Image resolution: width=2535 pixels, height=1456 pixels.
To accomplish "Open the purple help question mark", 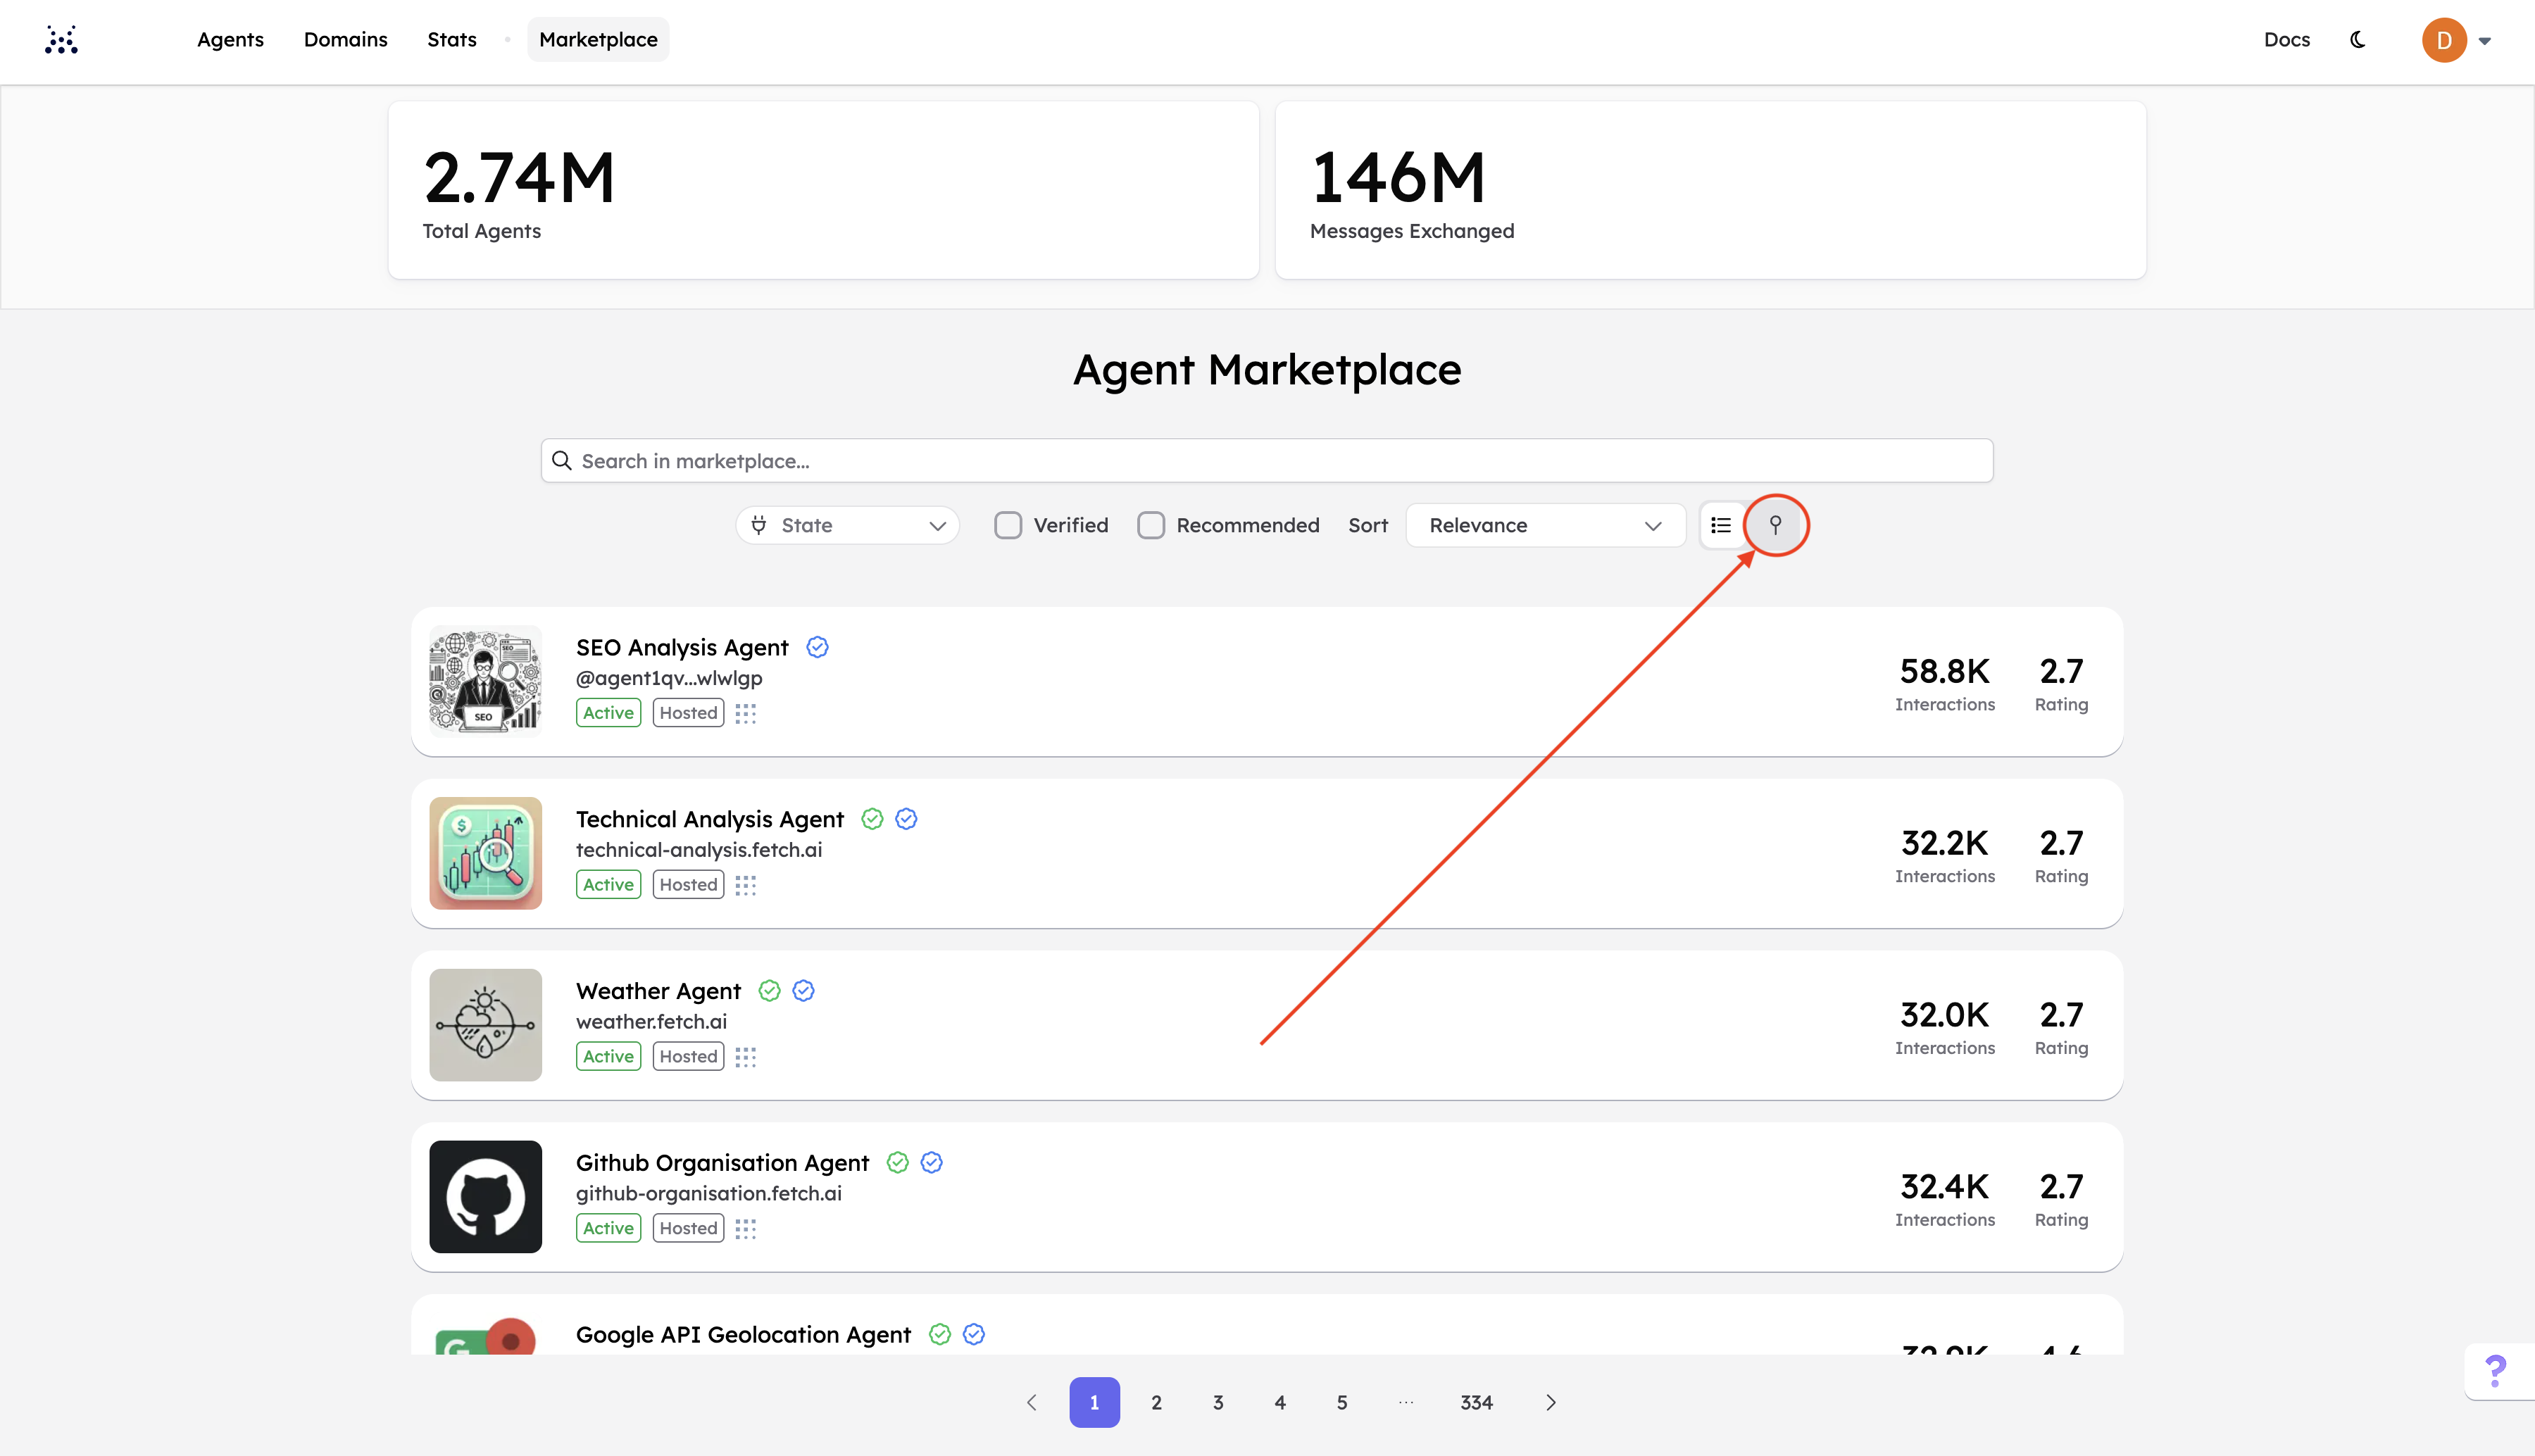I will point(2495,1370).
